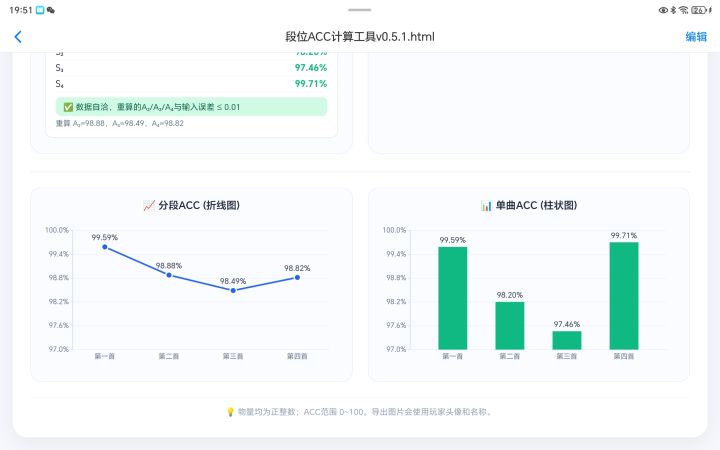Tap the 单曲ACC (柱状图) title
This screenshot has width=720, height=450.
coord(536,205)
